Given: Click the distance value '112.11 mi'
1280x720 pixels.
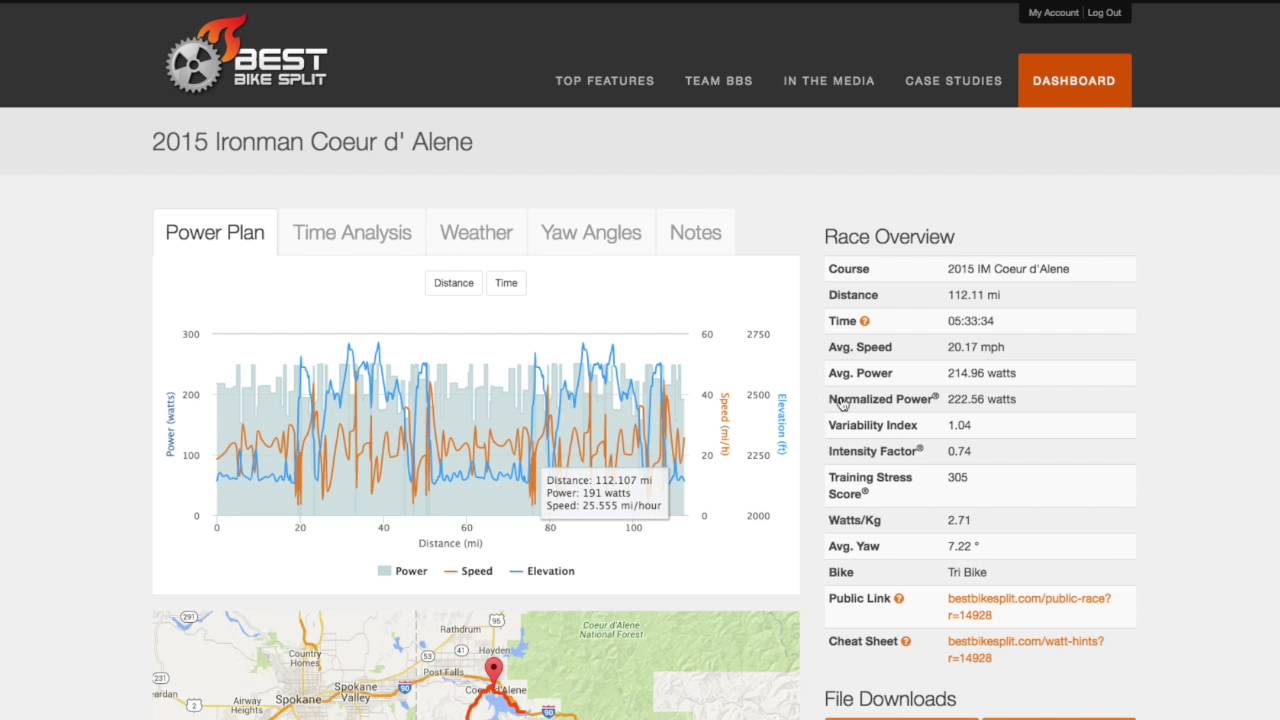Looking at the screenshot, I should coord(974,295).
